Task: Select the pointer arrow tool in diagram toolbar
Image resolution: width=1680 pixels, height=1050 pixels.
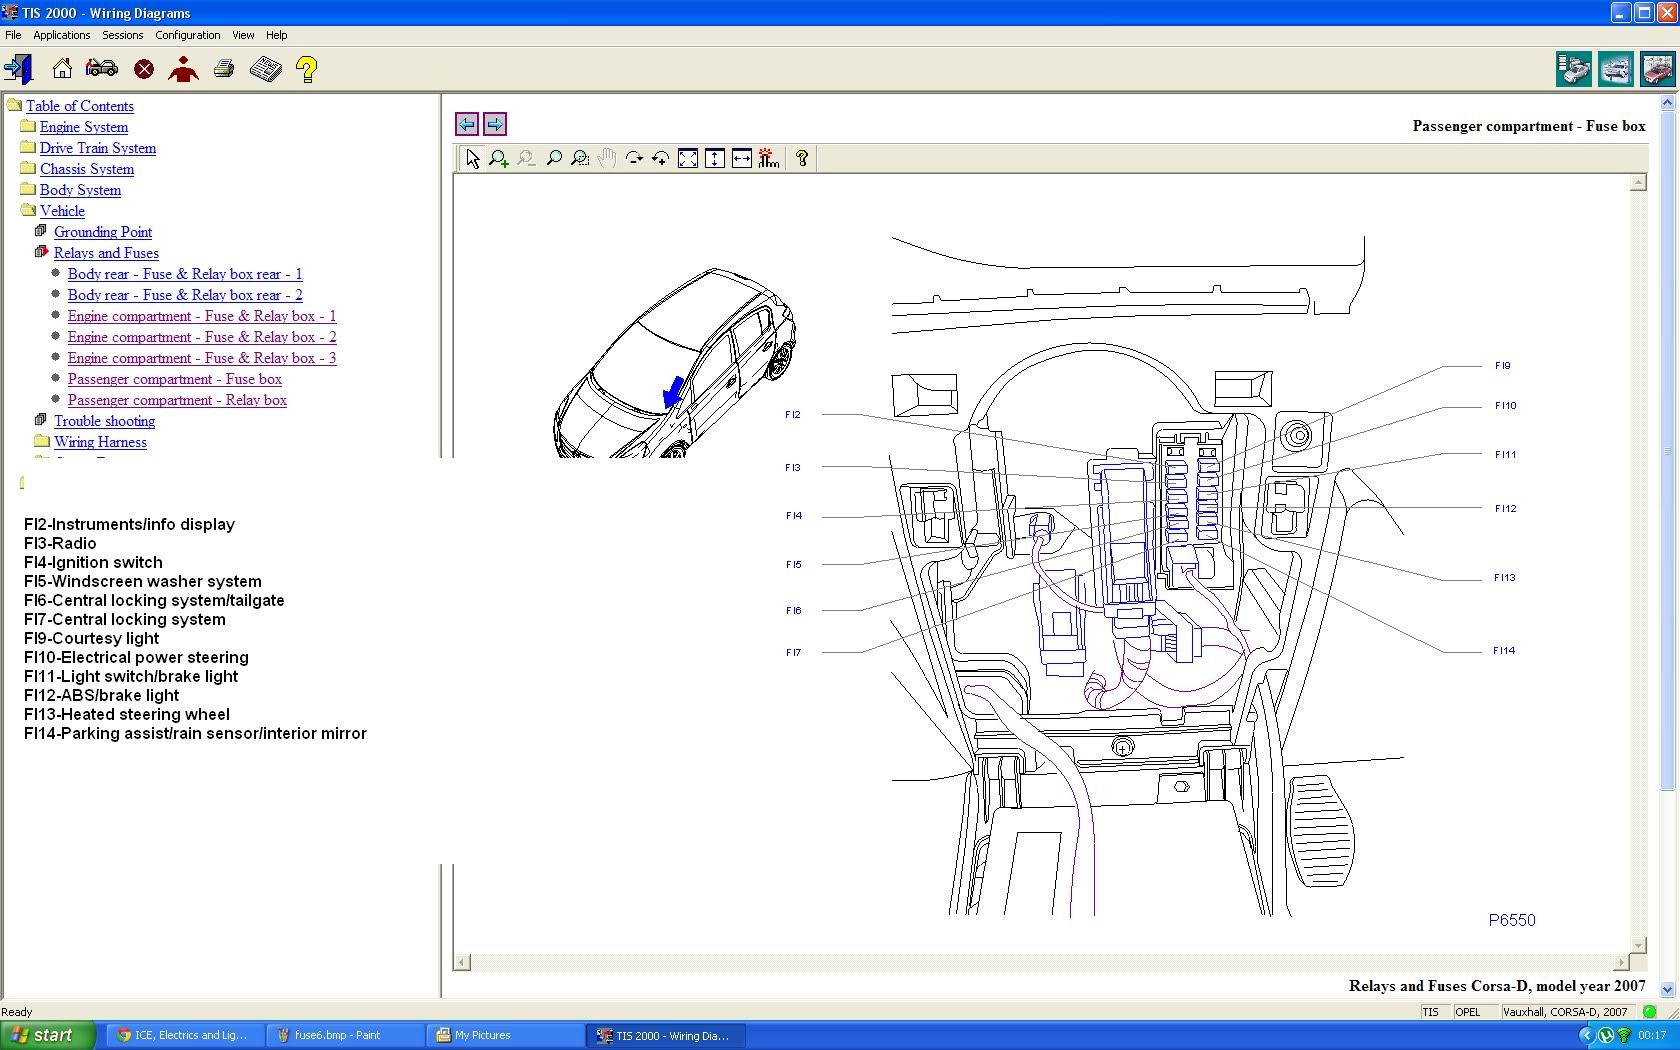Action: click(472, 158)
